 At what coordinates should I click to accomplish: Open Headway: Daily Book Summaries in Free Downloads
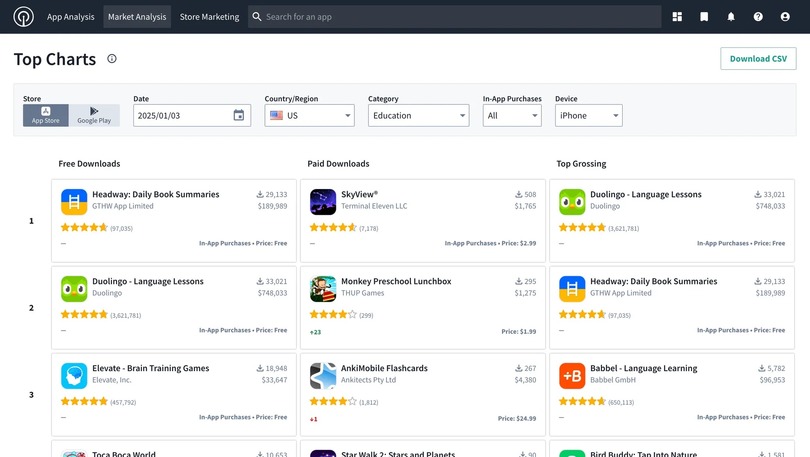155,194
